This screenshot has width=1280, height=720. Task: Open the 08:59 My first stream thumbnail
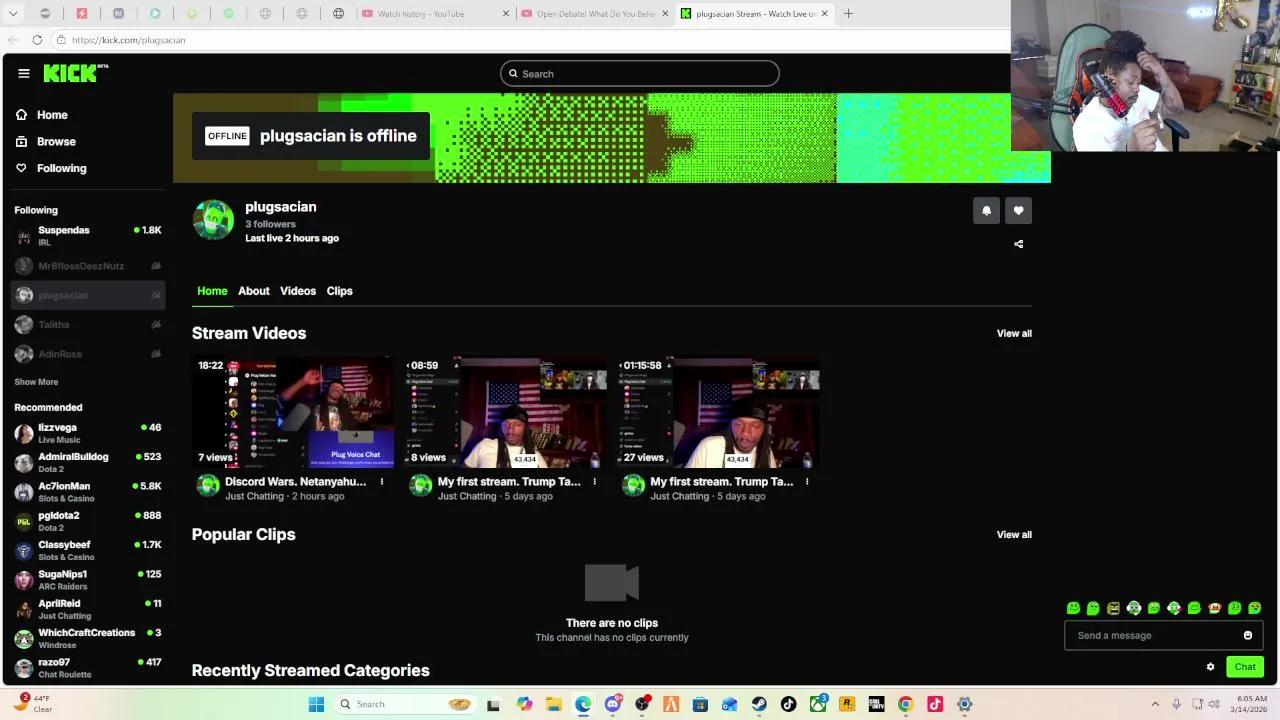point(507,412)
